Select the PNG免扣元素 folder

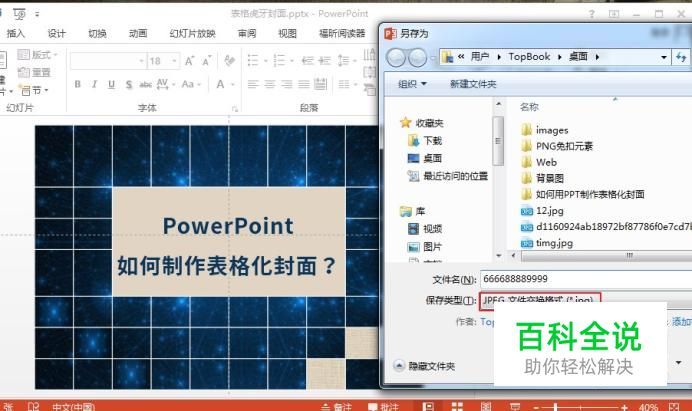[557, 146]
